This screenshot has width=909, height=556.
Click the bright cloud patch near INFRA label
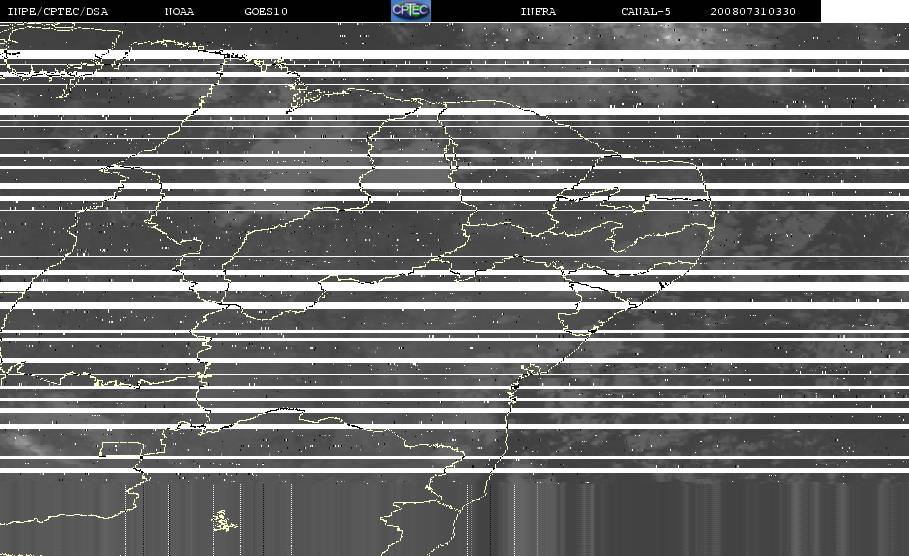(x=672, y=36)
